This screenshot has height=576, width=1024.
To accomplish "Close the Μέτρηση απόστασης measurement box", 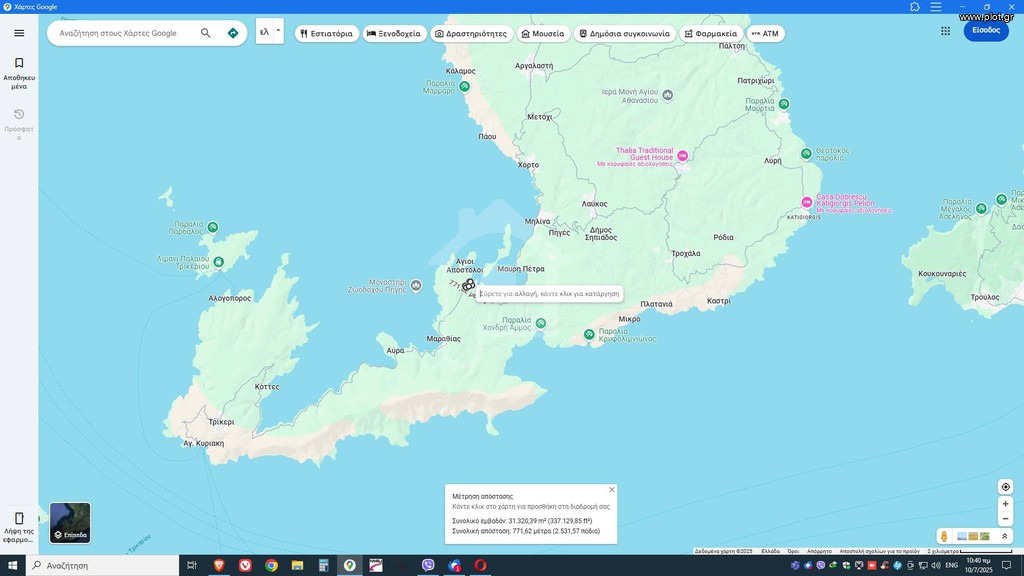I will (x=611, y=490).
